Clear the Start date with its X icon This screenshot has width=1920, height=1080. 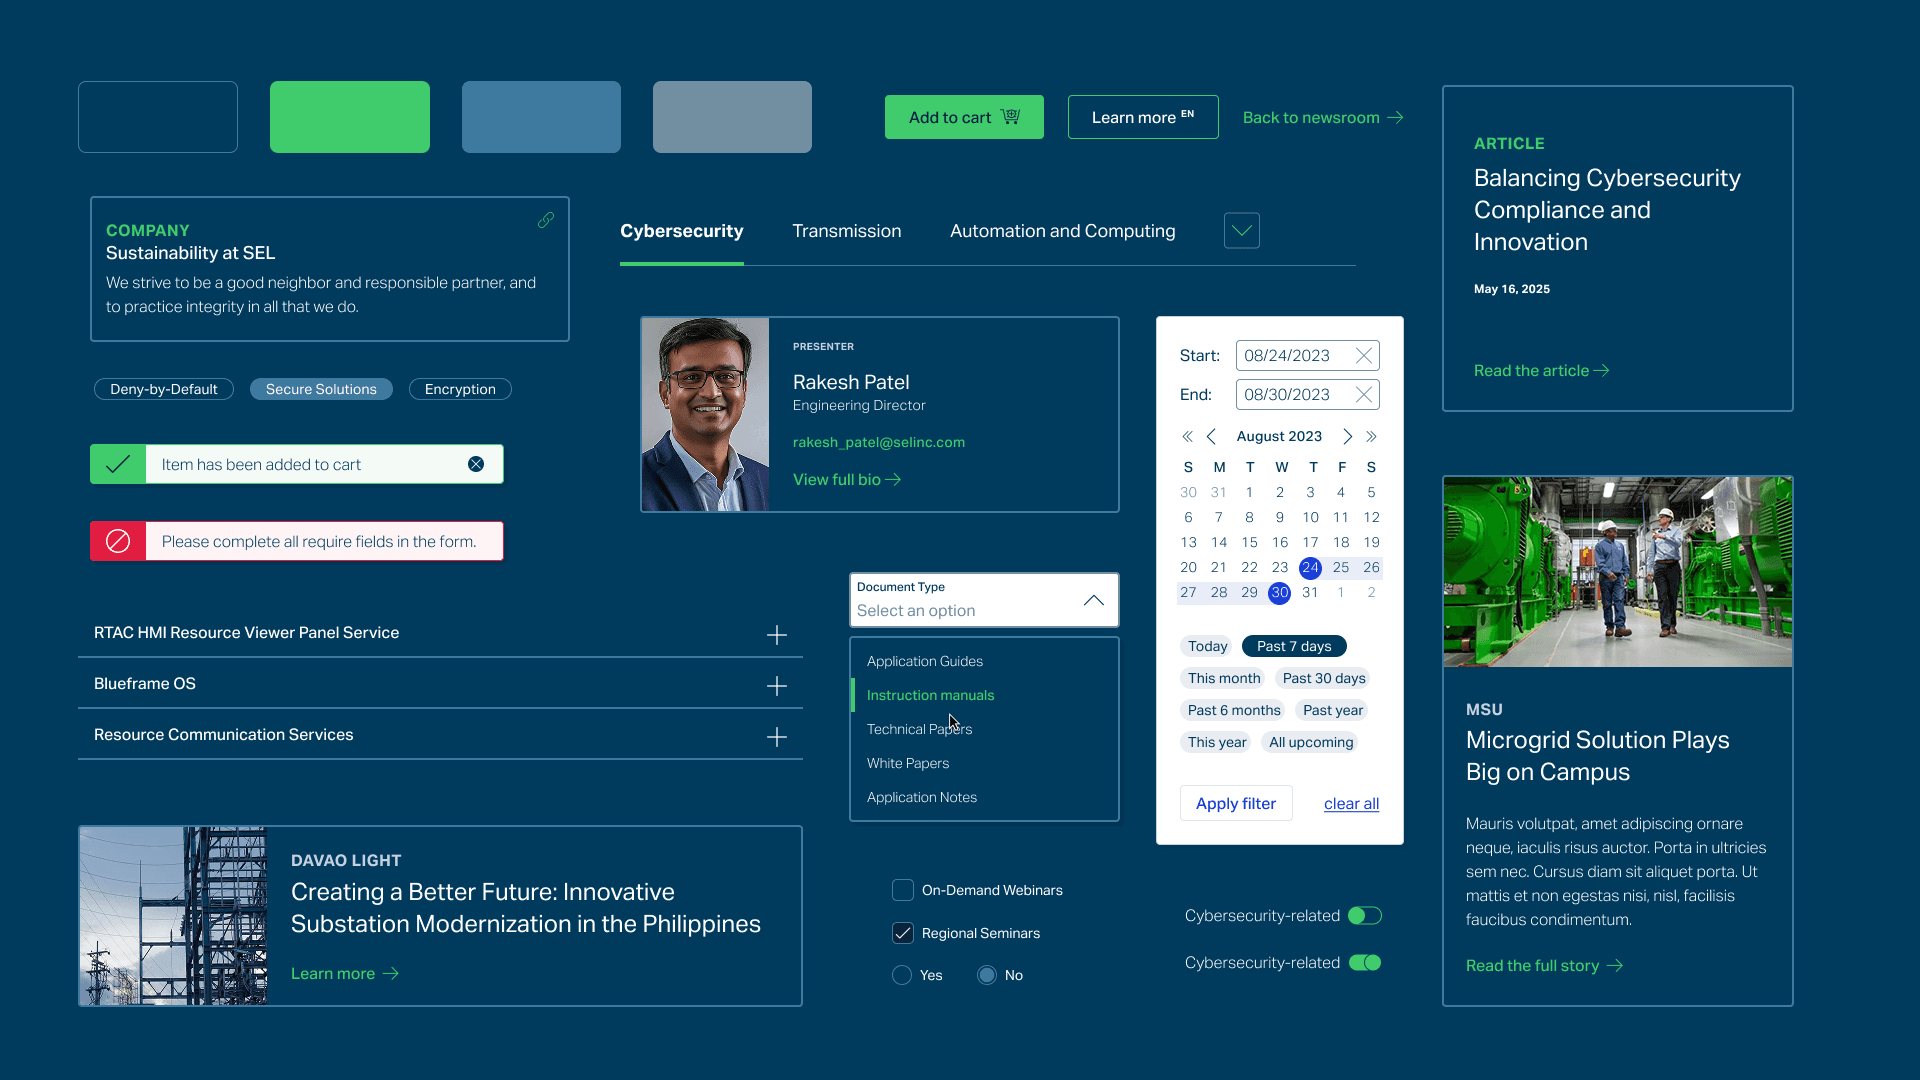coord(1363,355)
